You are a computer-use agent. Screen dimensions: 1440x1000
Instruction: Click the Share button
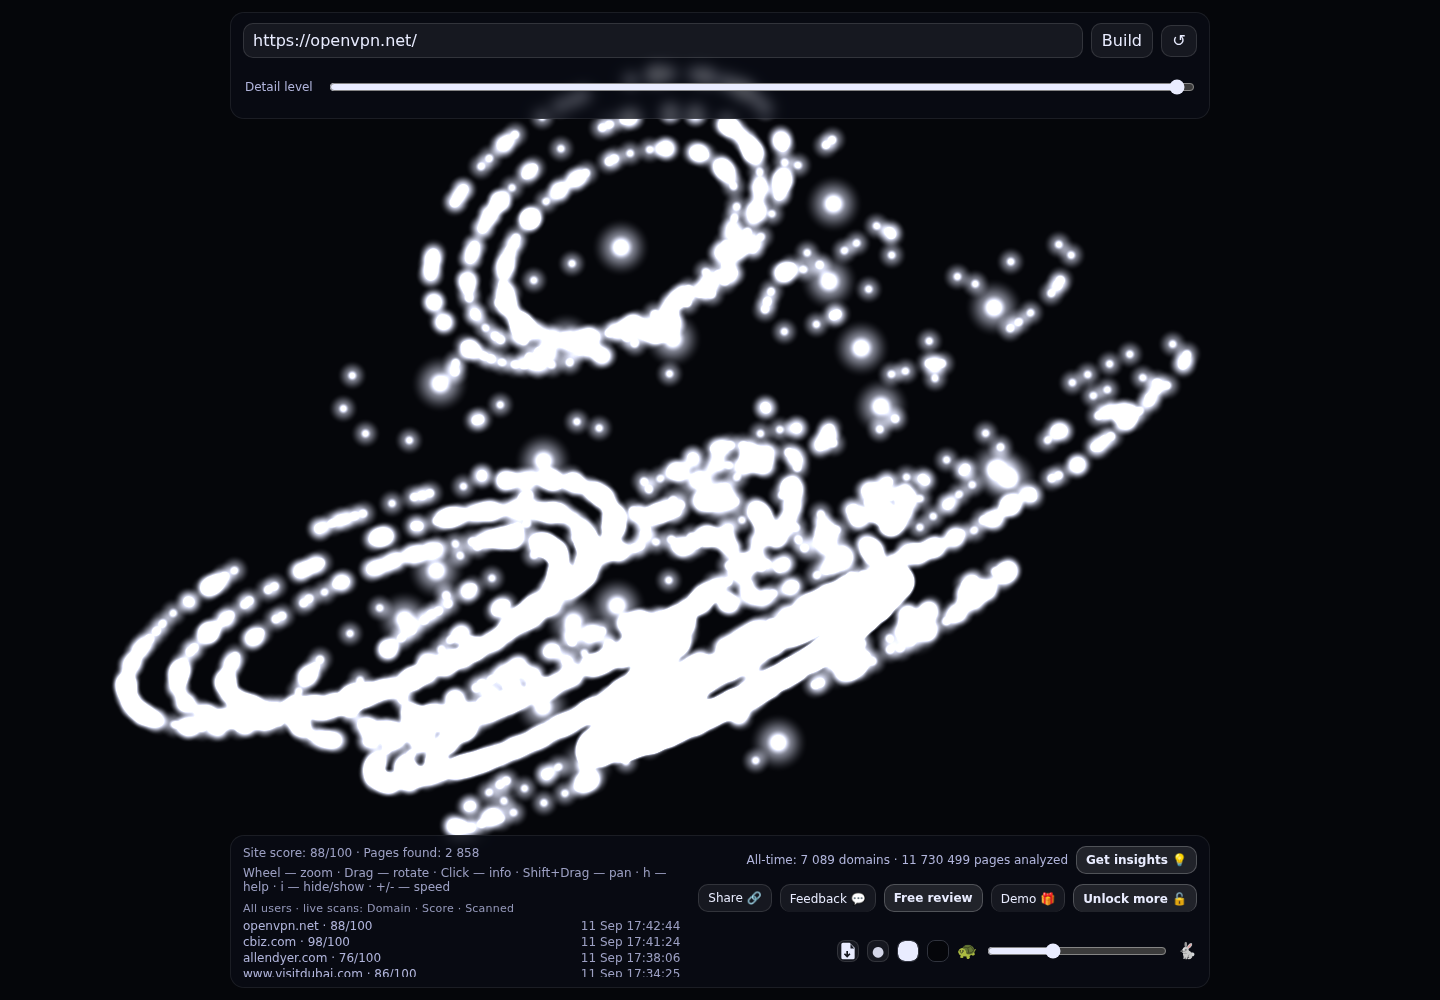[x=735, y=898]
